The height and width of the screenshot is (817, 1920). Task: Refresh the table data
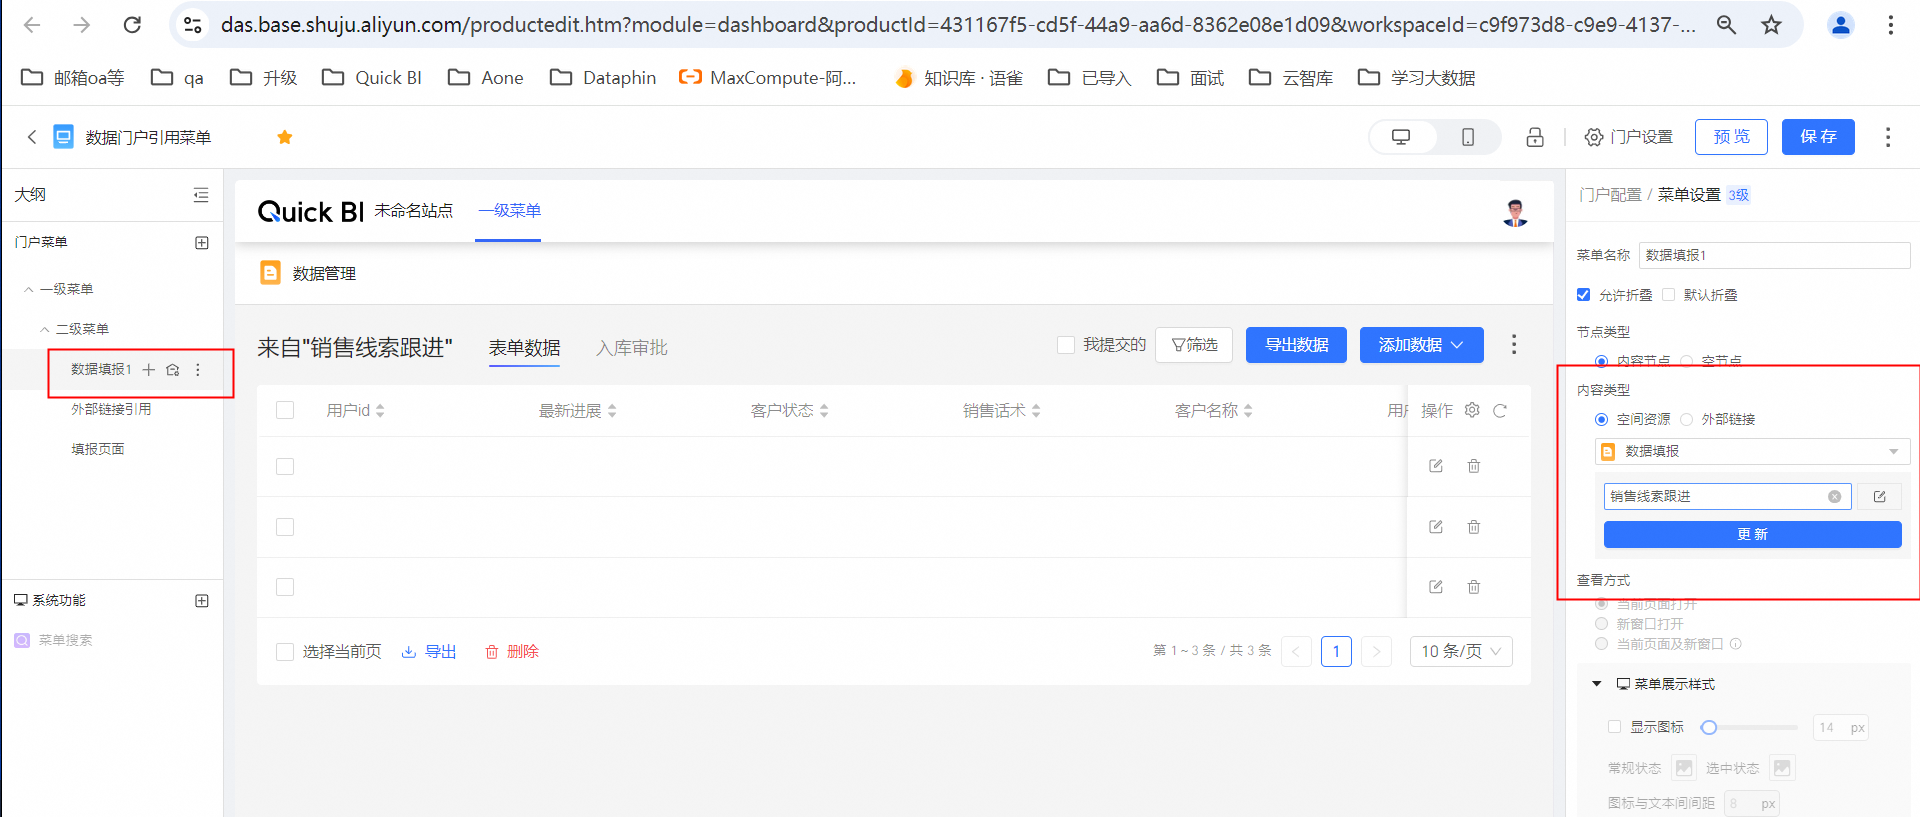[1500, 410]
